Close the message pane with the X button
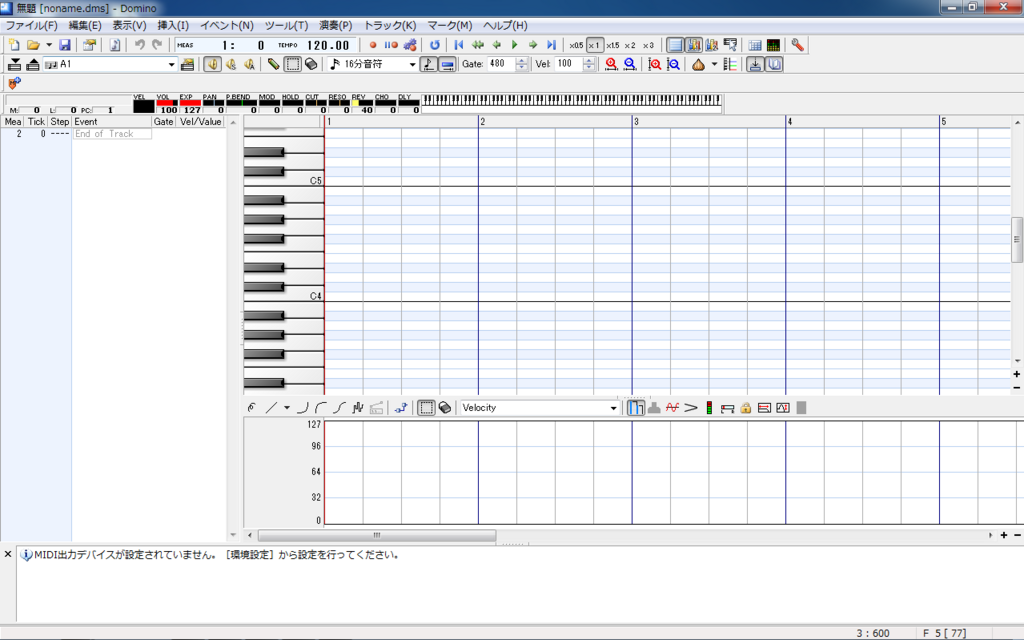This screenshot has width=1024, height=640. click(x=8, y=554)
